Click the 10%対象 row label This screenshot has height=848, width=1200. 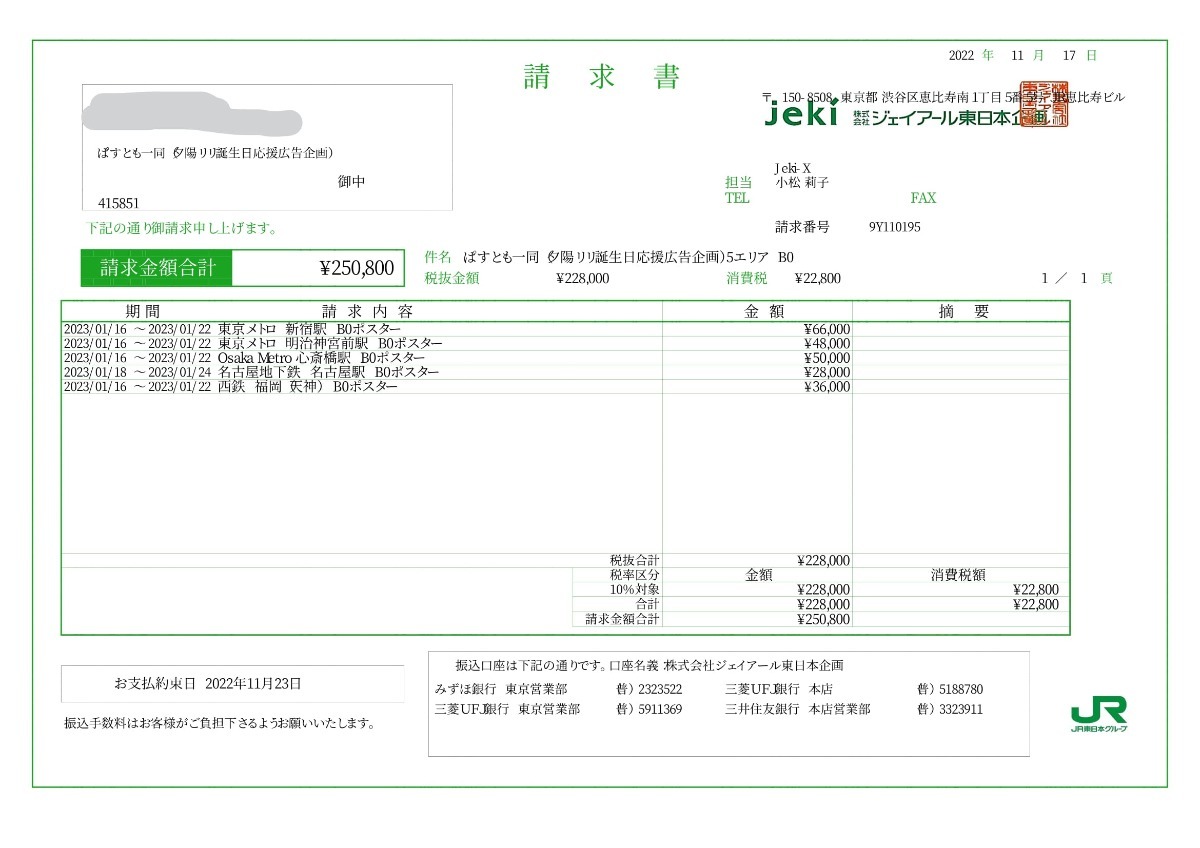[x=634, y=590]
